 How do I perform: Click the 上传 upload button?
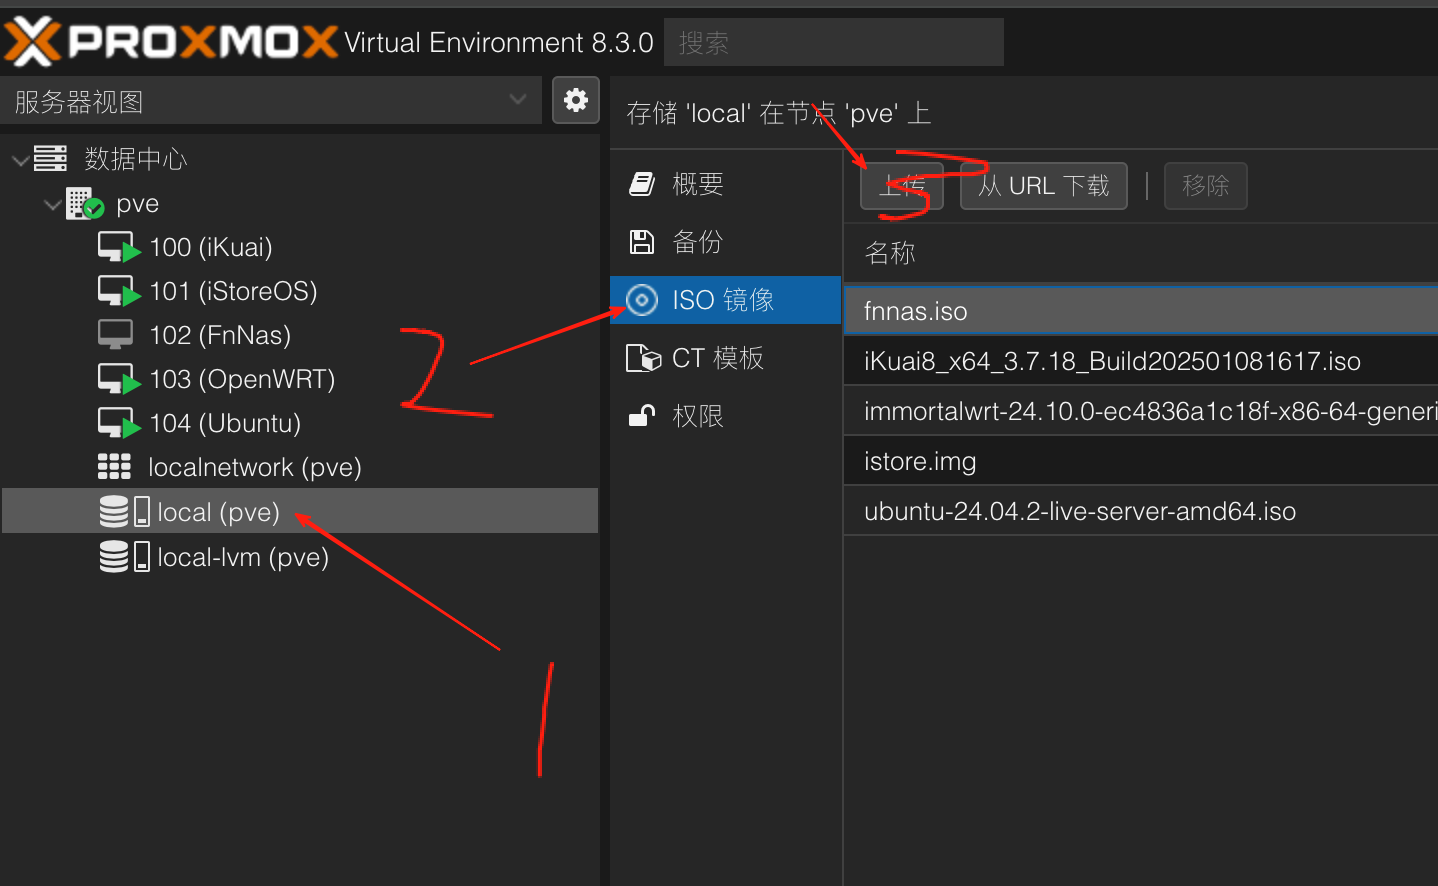(x=902, y=186)
